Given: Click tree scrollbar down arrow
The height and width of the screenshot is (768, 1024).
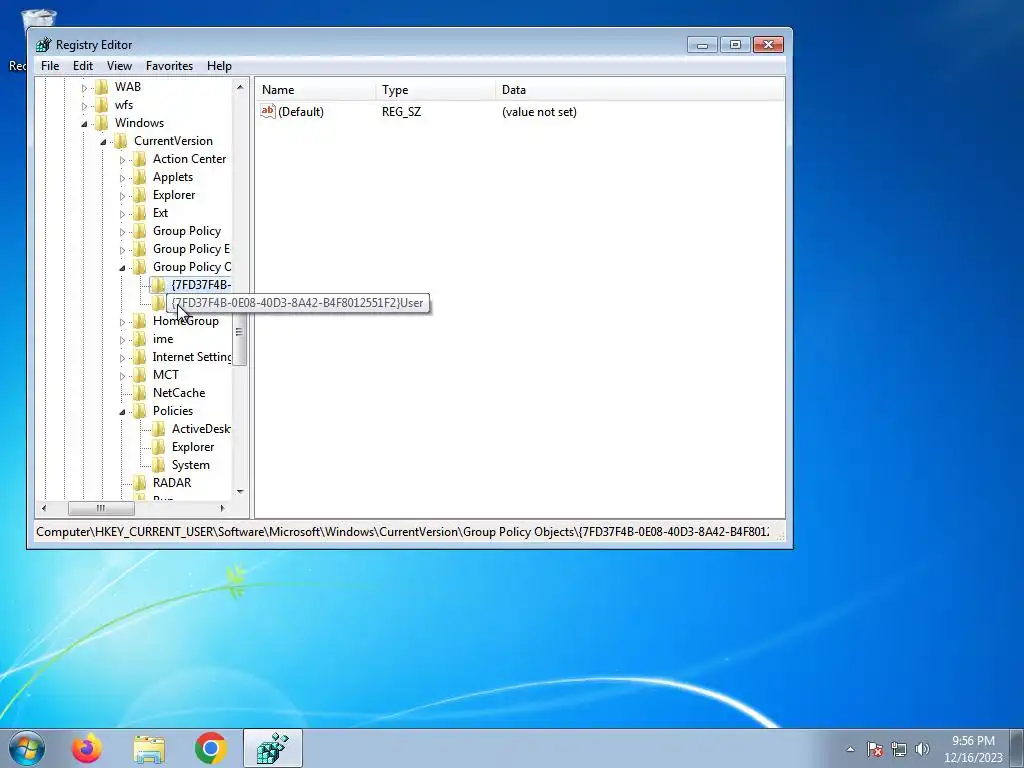Looking at the screenshot, I should click(x=240, y=492).
